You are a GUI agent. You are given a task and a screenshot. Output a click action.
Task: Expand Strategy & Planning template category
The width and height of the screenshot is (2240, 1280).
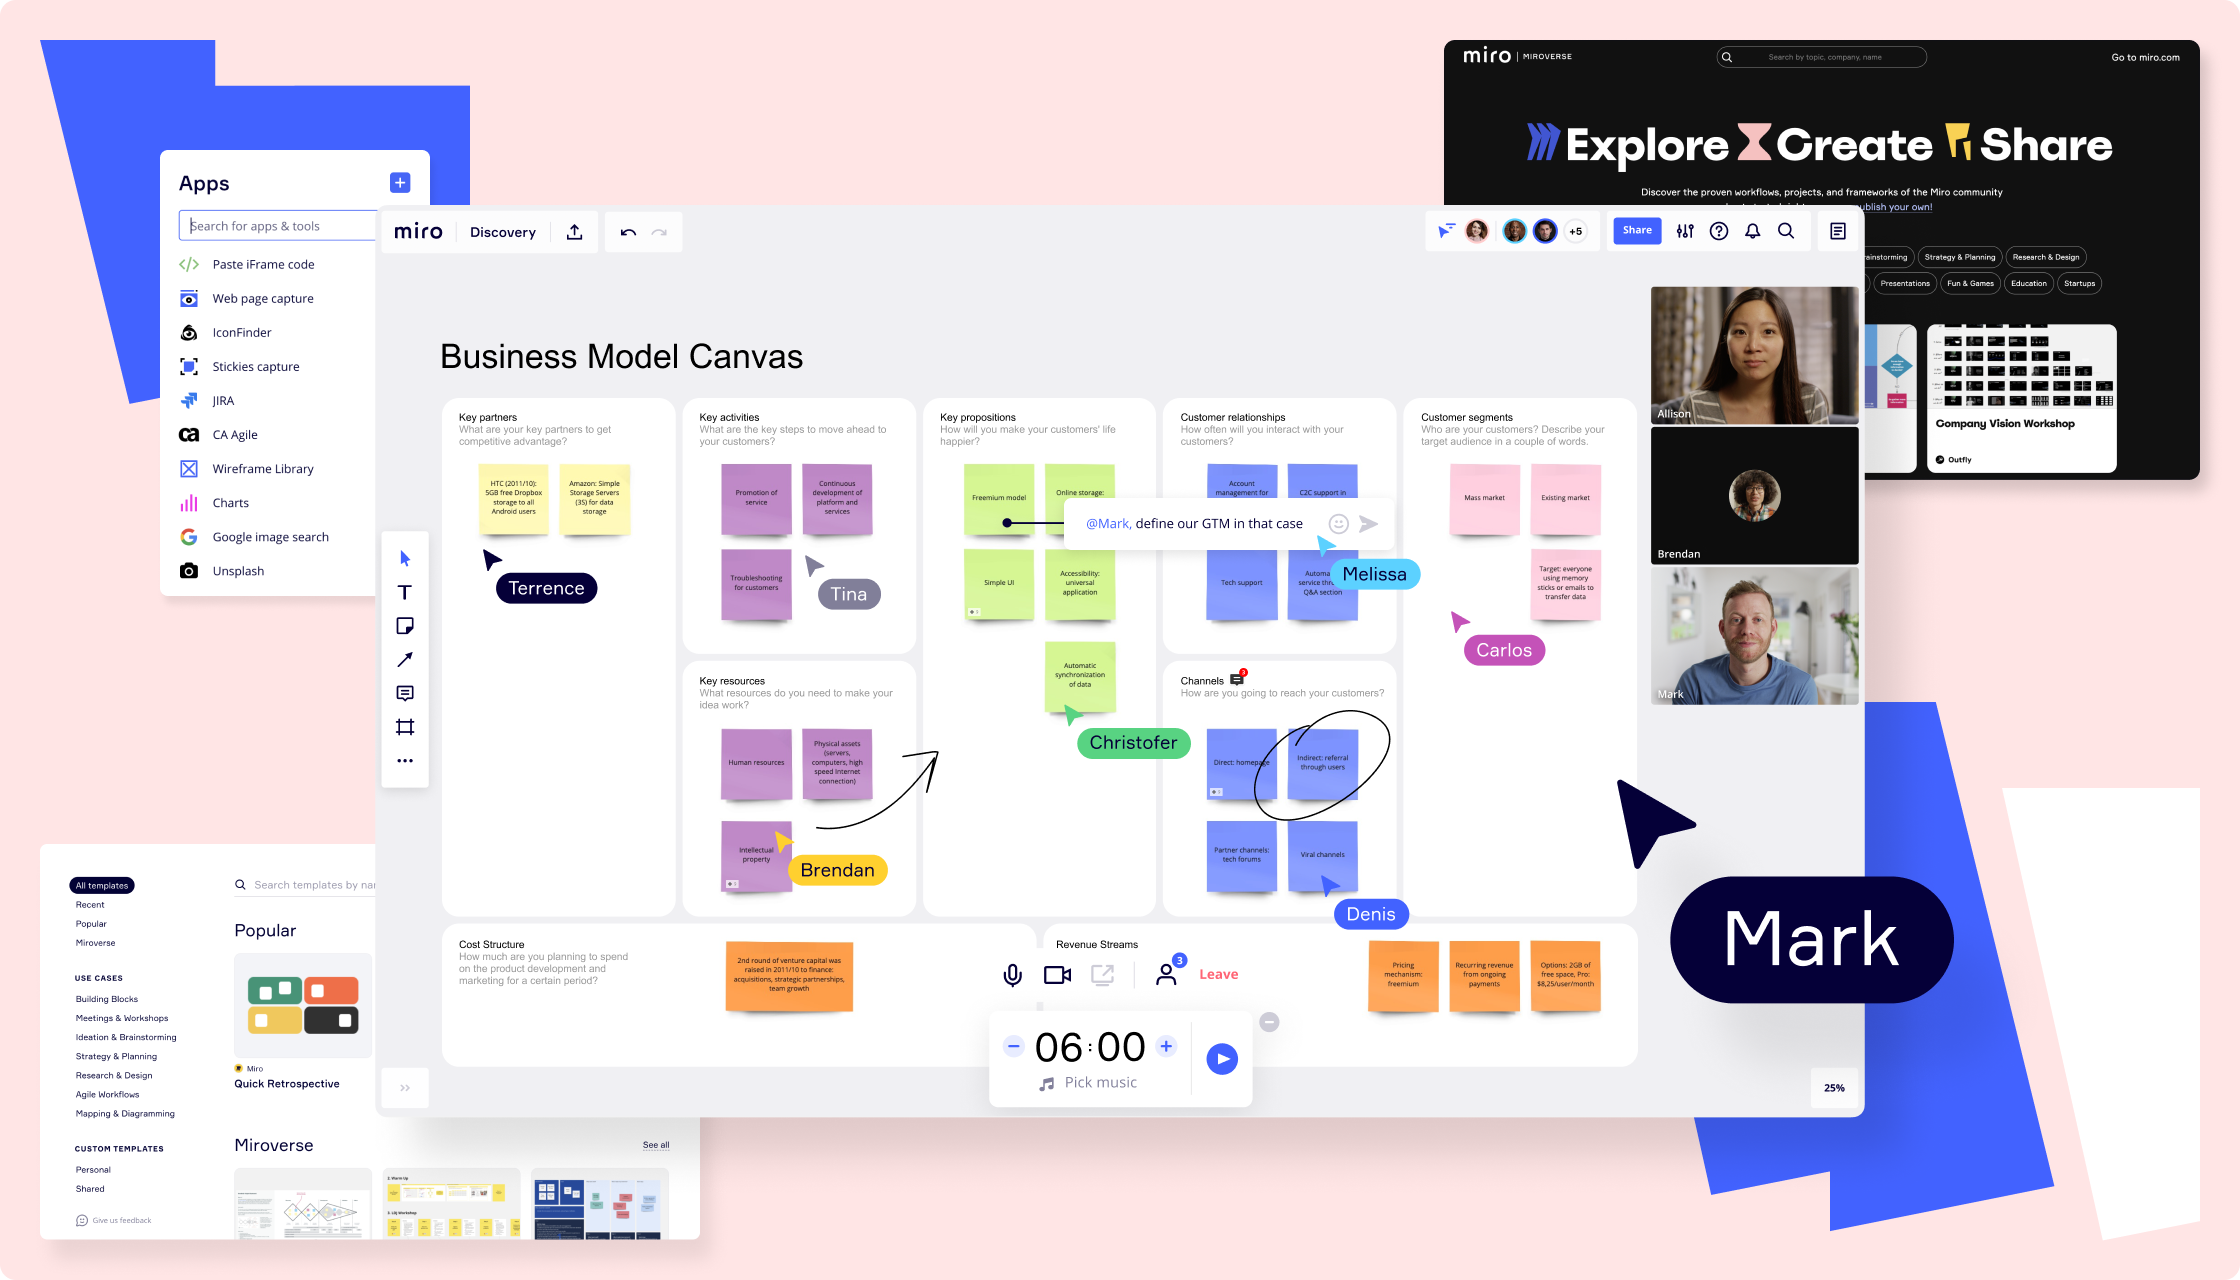click(x=115, y=1055)
